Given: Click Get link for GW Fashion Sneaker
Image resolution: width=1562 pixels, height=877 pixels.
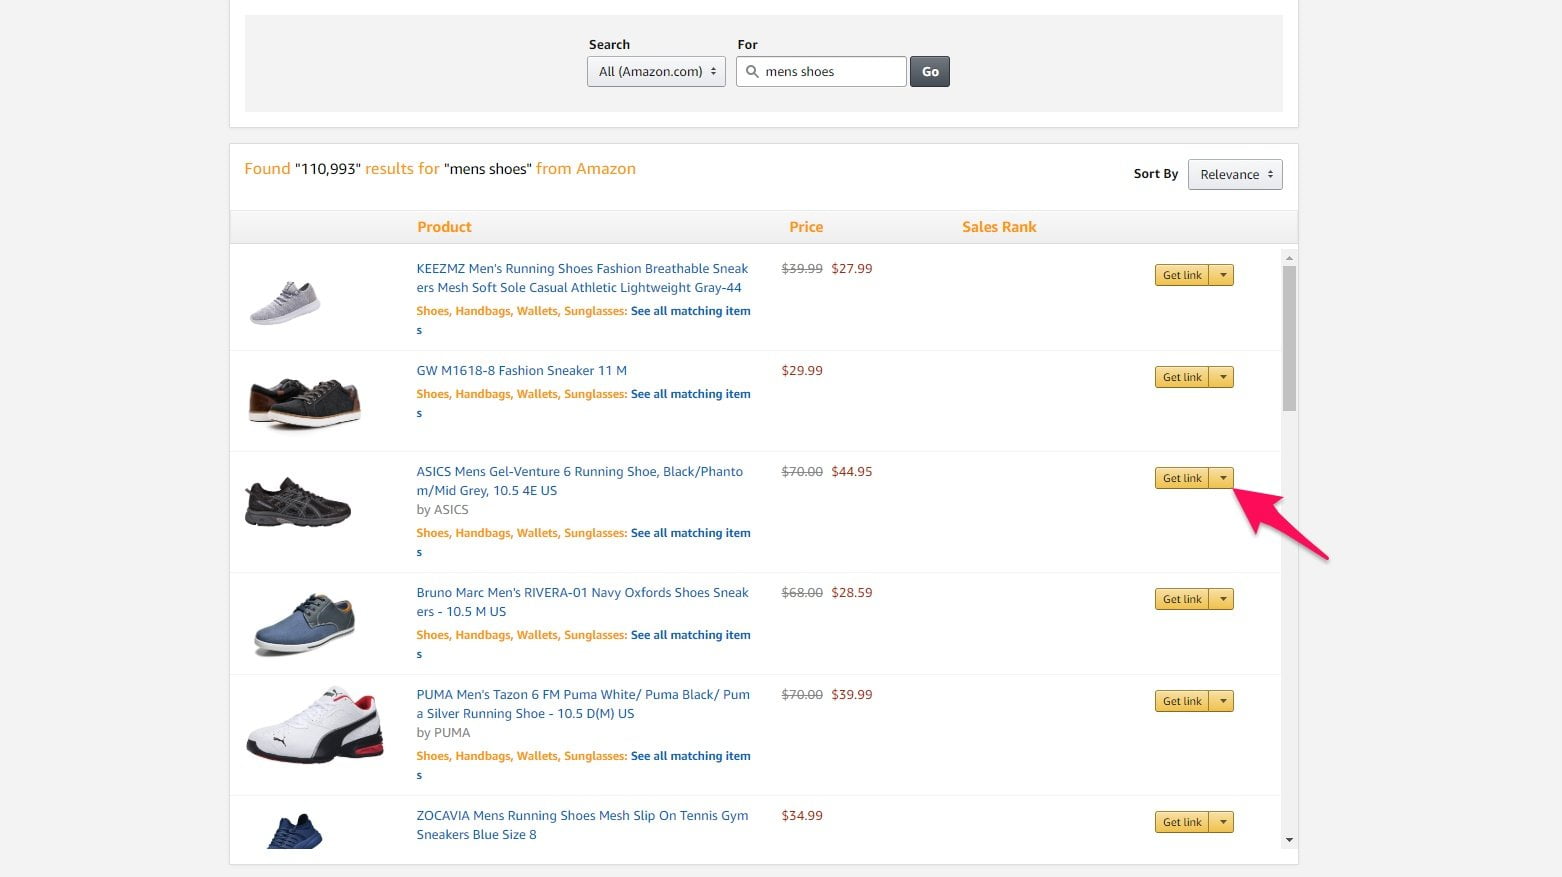Looking at the screenshot, I should [1182, 377].
